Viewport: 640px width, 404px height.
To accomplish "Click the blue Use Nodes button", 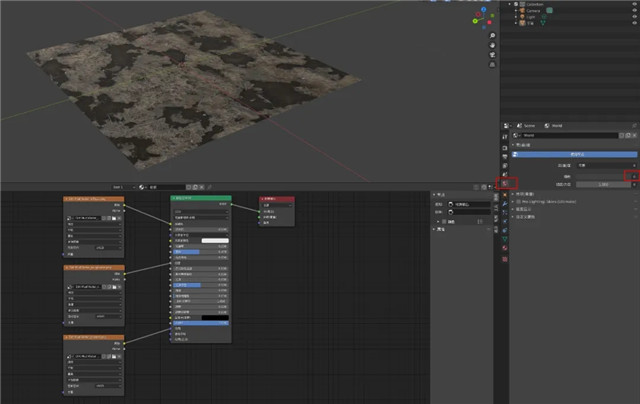I will pos(574,155).
